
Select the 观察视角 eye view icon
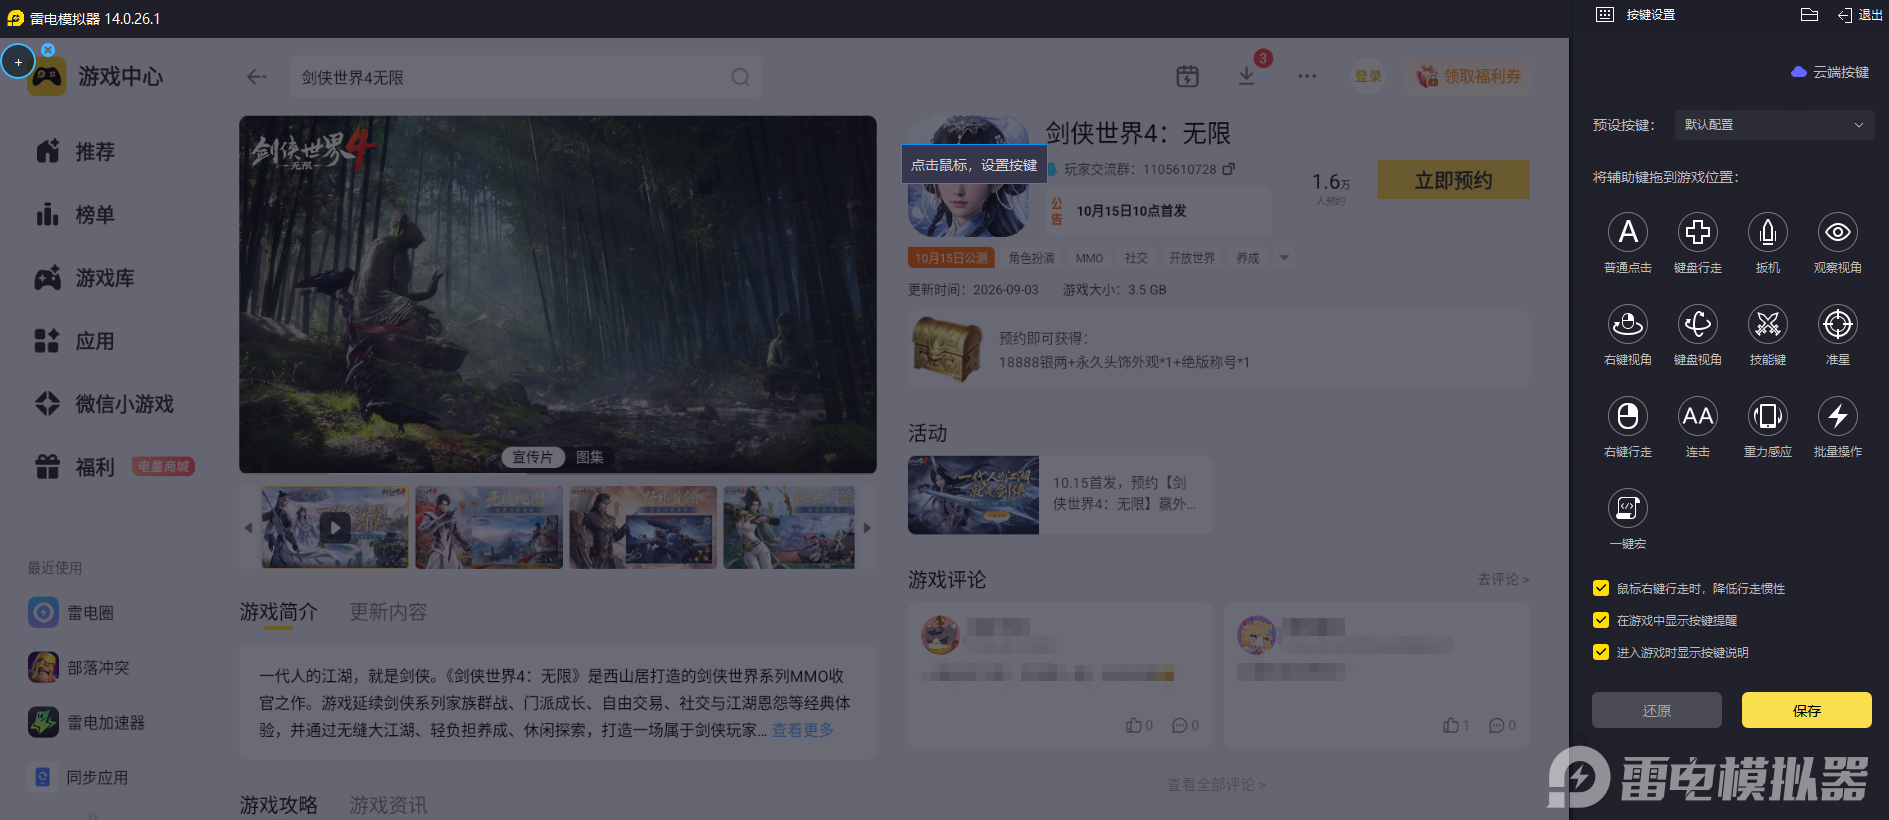1838,232
